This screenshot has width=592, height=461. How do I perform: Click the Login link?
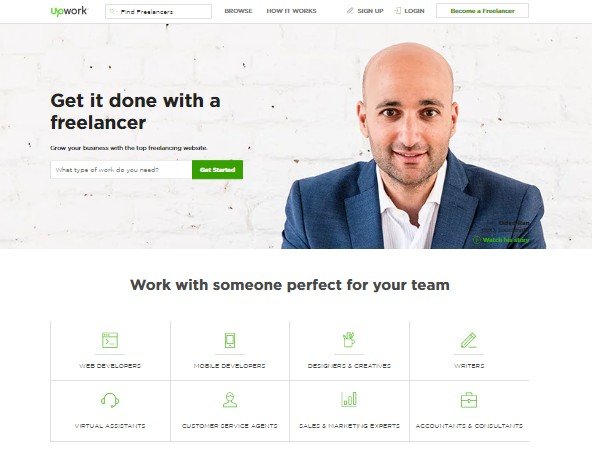tap(409, 11)
